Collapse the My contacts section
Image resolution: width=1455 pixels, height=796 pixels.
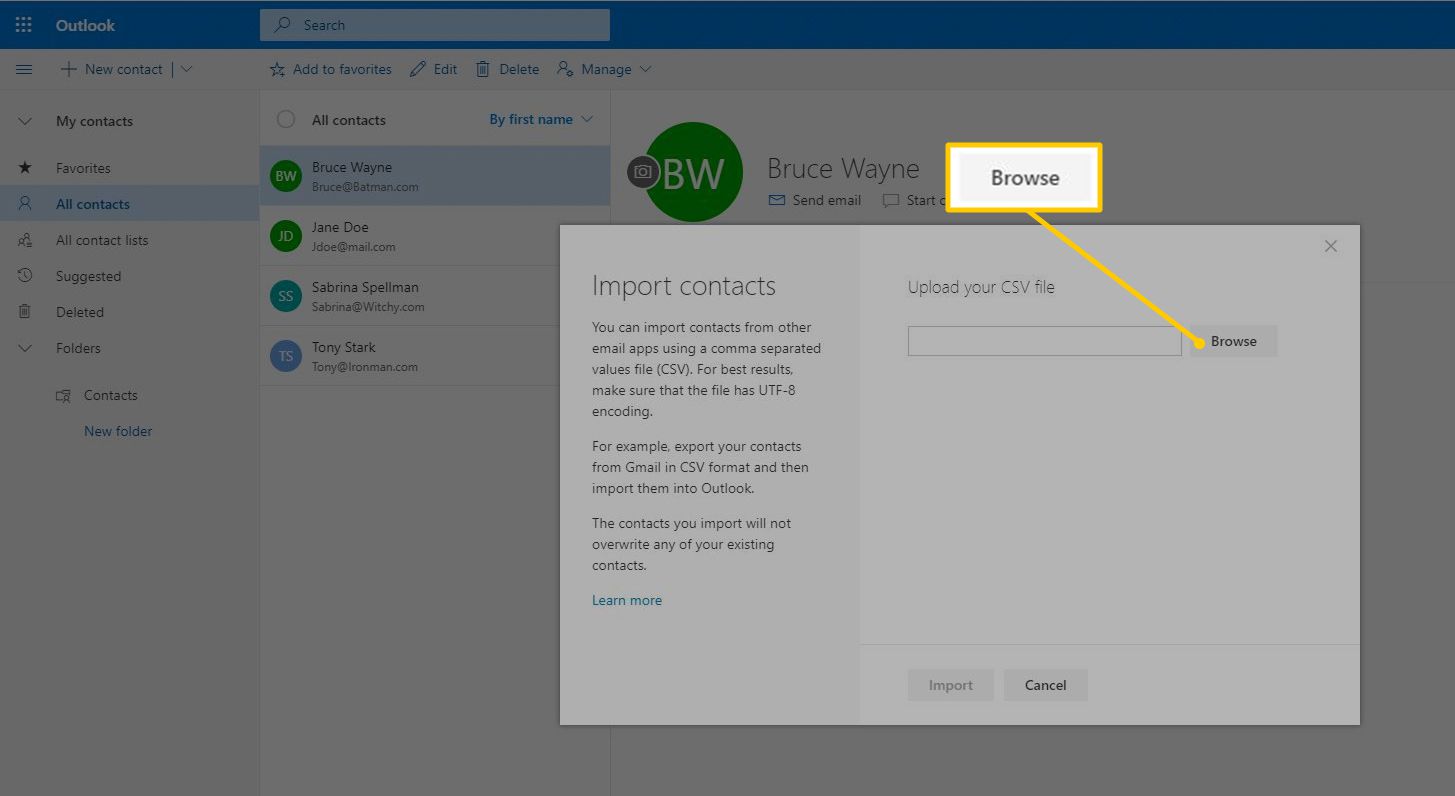pyautogui.click(x=25, y=121)
